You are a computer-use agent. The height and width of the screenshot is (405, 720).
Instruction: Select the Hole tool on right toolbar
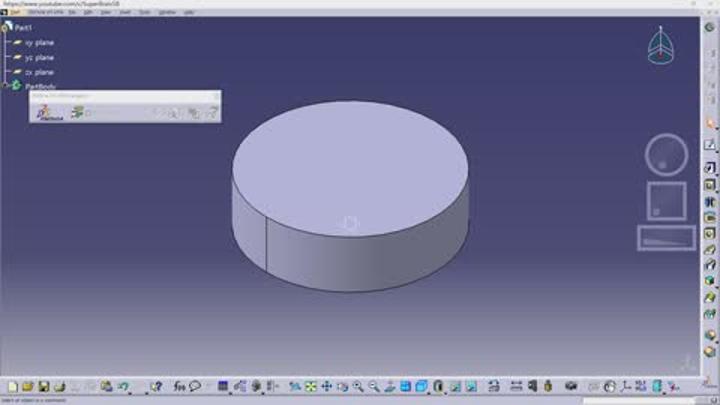709,234
